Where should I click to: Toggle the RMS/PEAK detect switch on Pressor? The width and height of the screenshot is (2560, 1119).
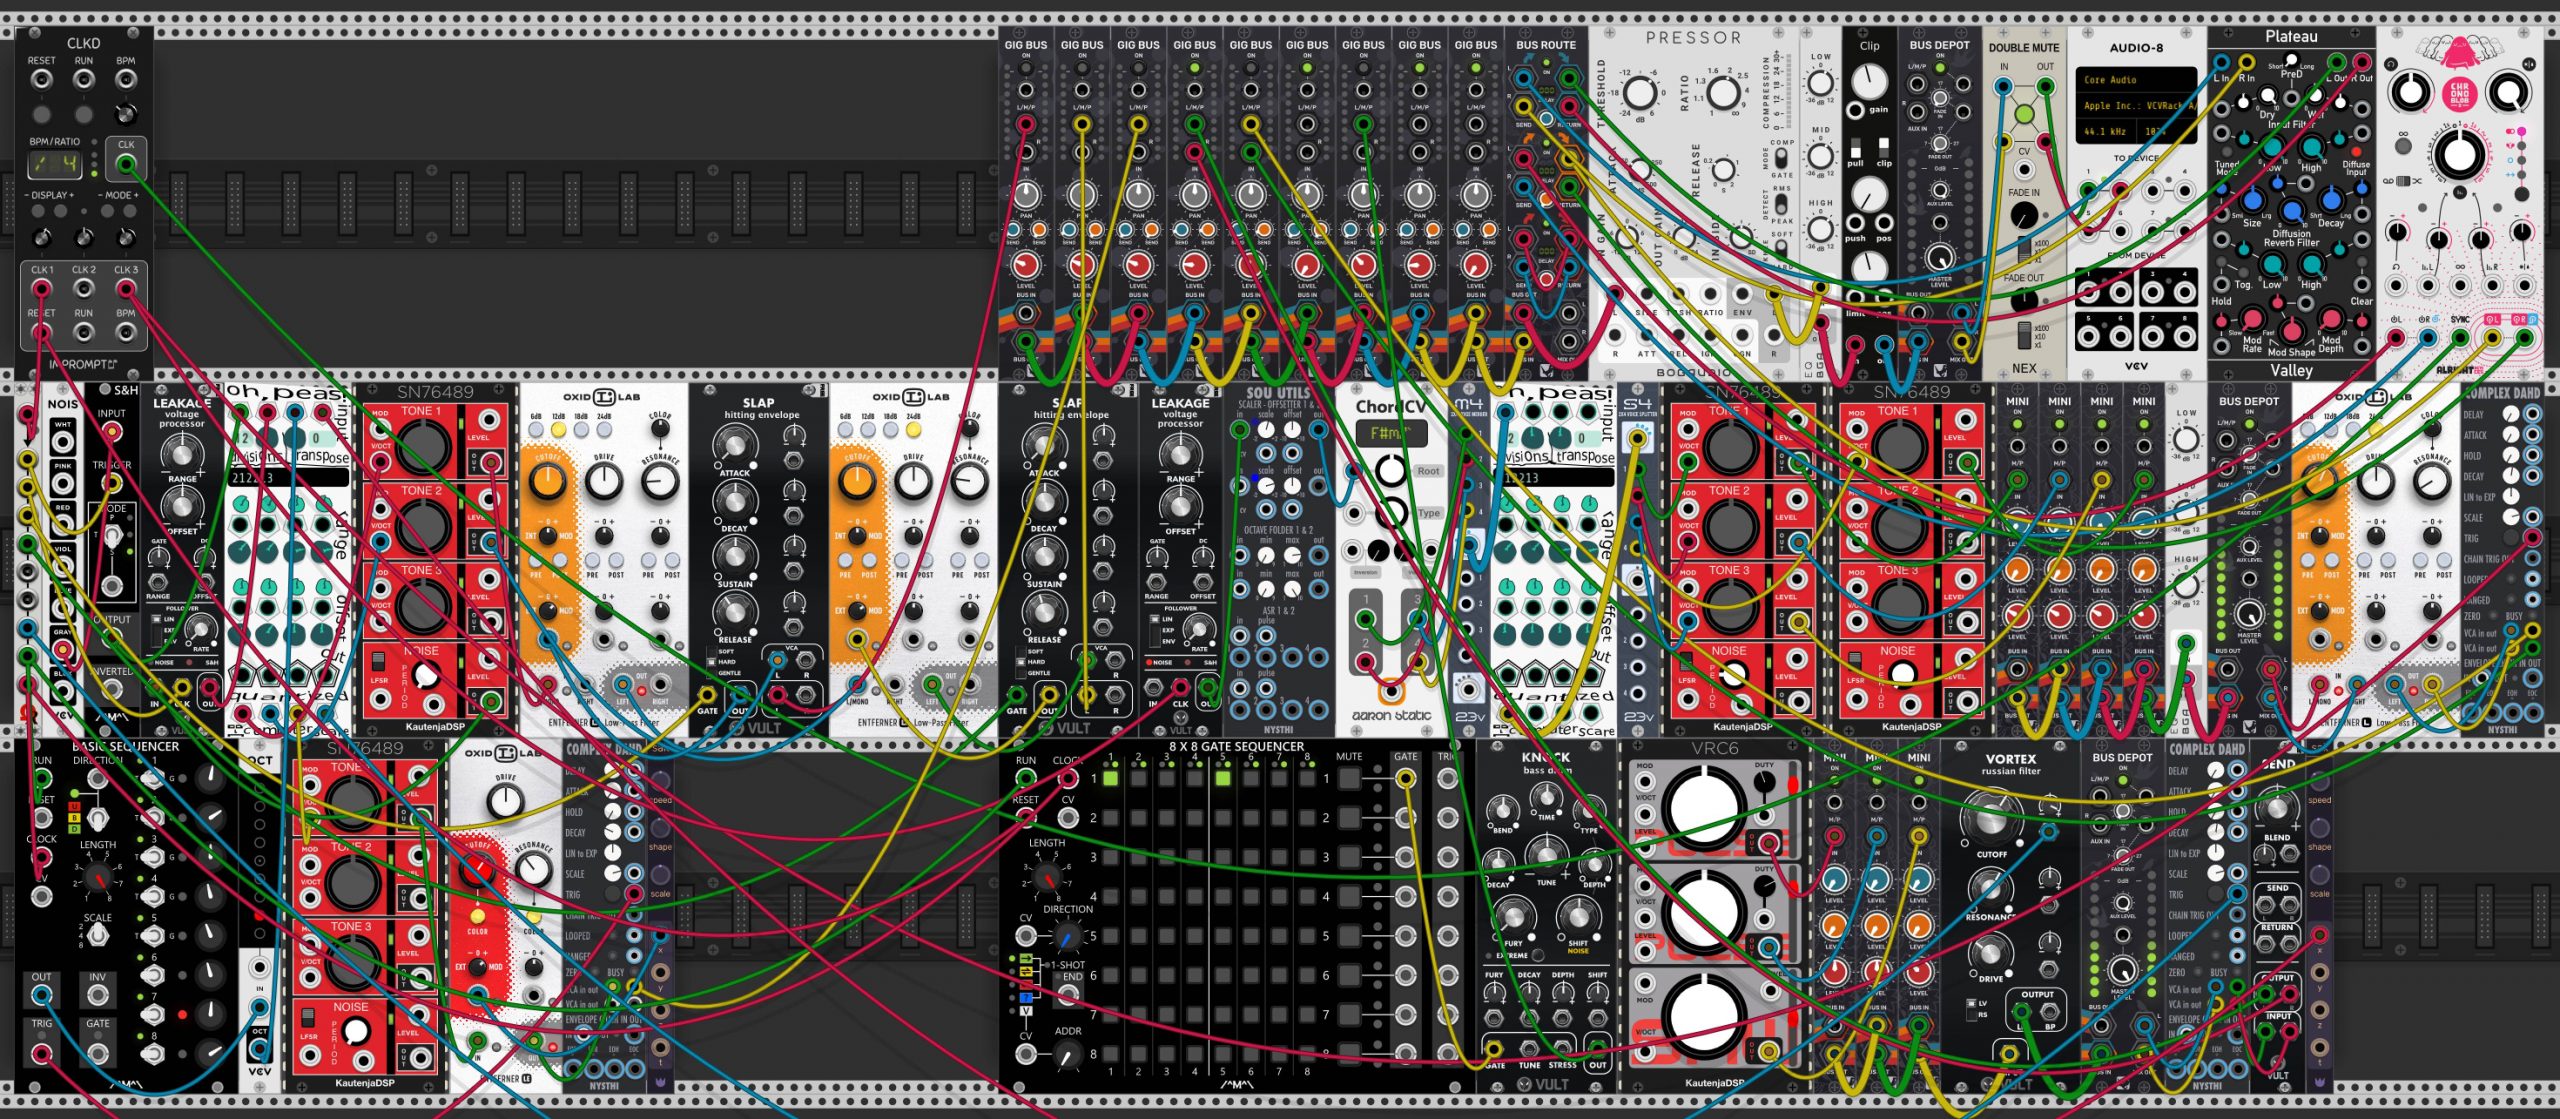click(x=1782, y=205)
